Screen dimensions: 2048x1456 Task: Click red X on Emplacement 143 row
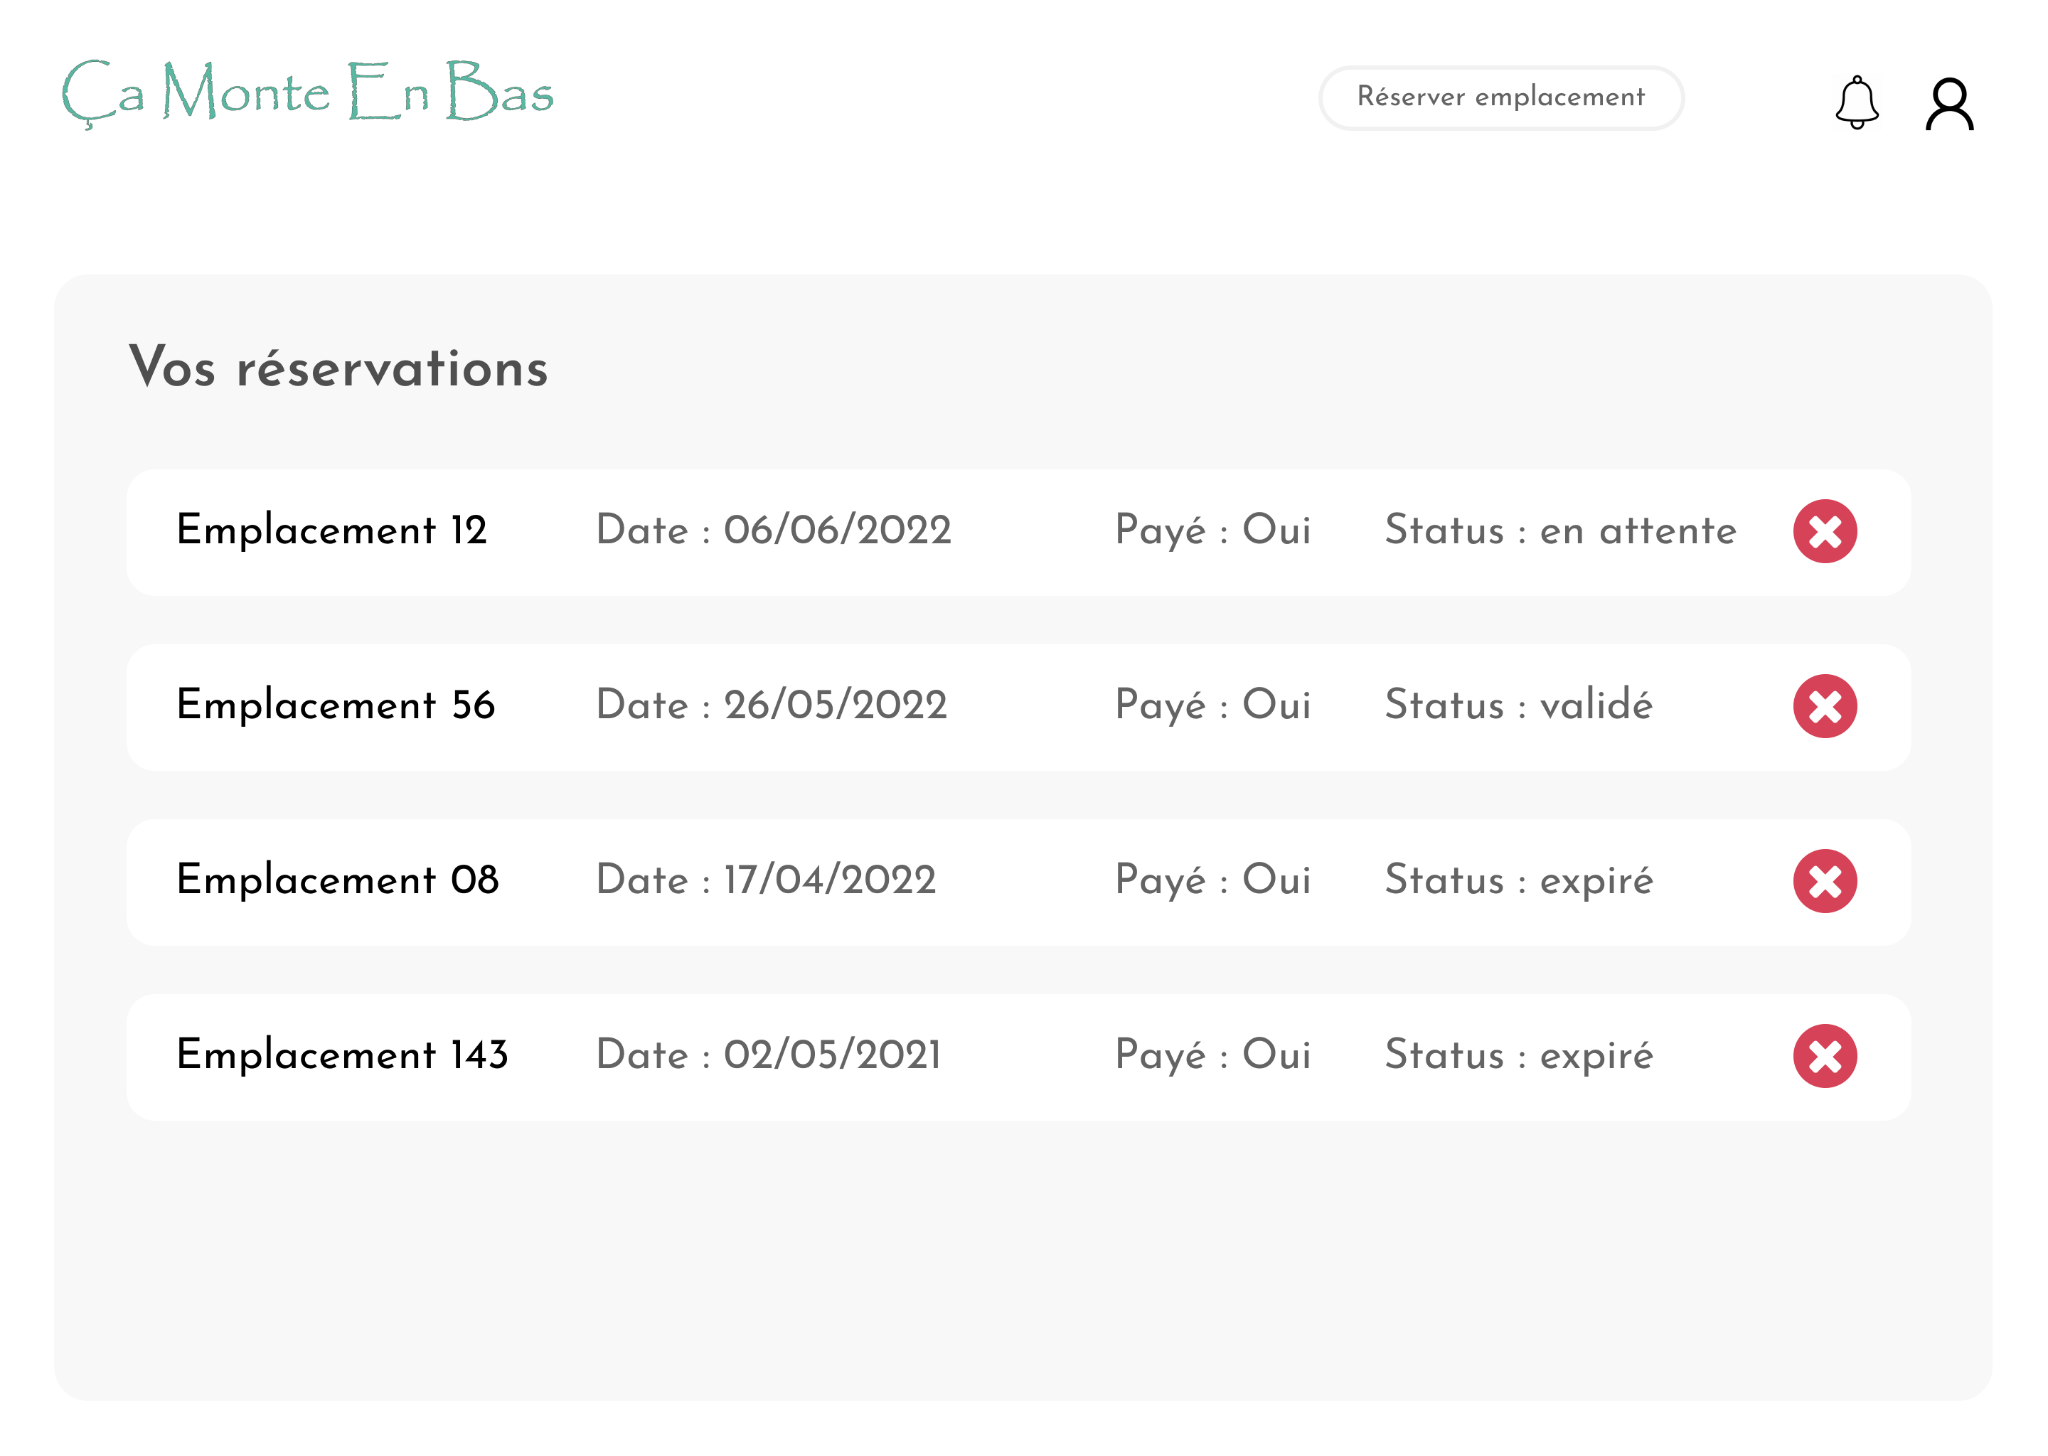pos(1824,1056)
